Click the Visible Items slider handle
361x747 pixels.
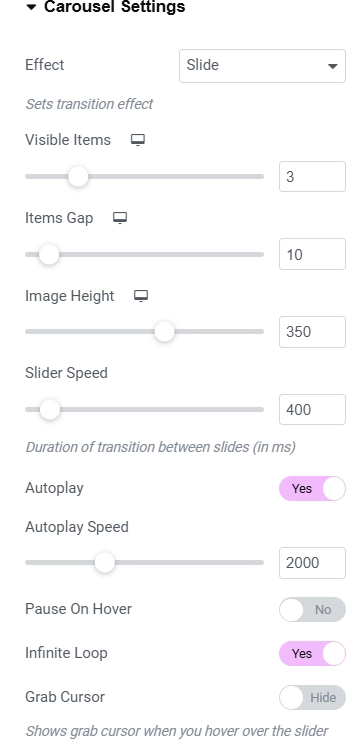click(78, 177)
